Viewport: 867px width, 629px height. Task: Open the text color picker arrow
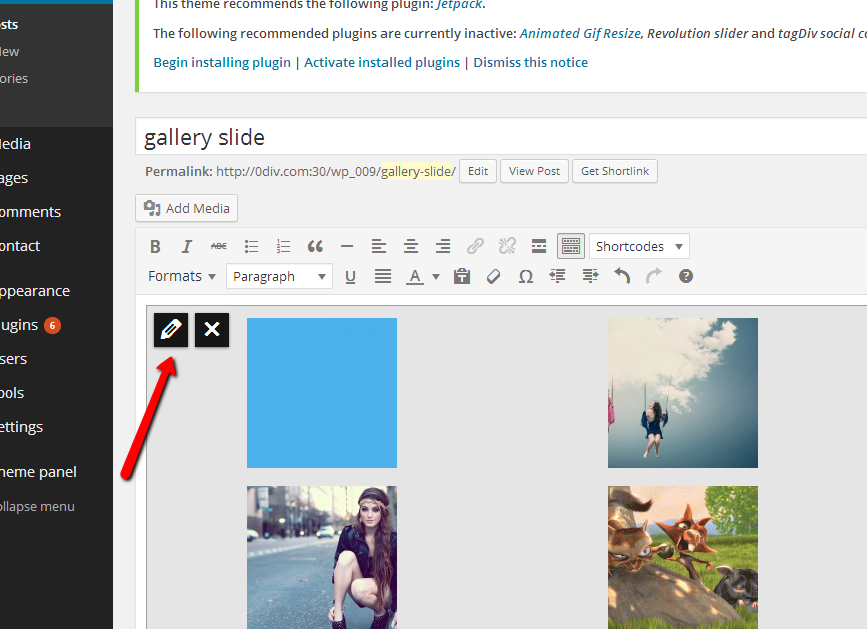(436, 277)
